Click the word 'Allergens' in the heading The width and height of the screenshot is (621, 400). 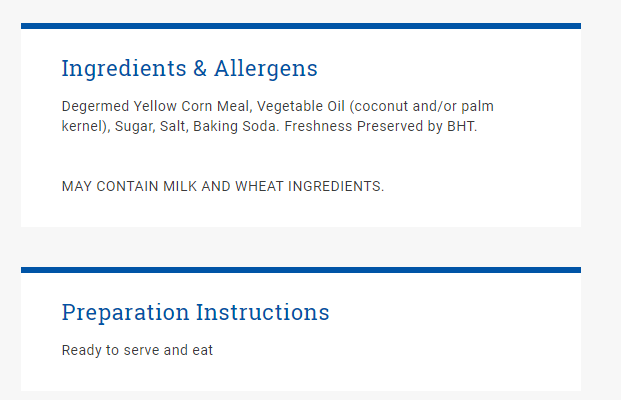(x=266, y=69)
